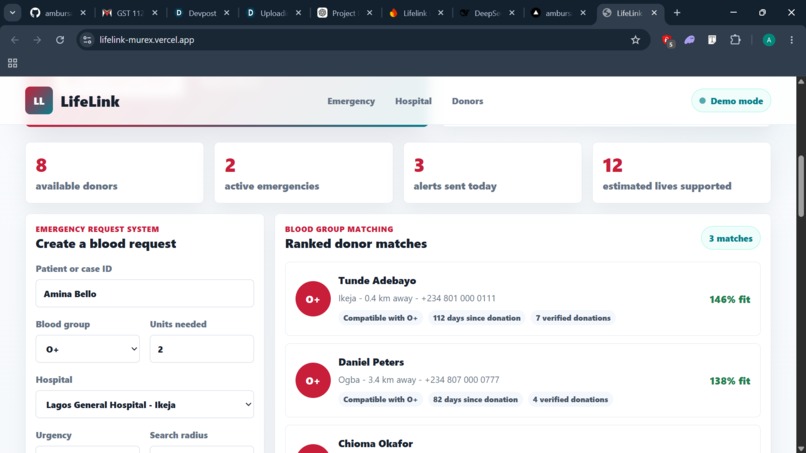Click the 112 days since donation tag
This screenshot has height=453, width=806.
[x=477, y=318]
